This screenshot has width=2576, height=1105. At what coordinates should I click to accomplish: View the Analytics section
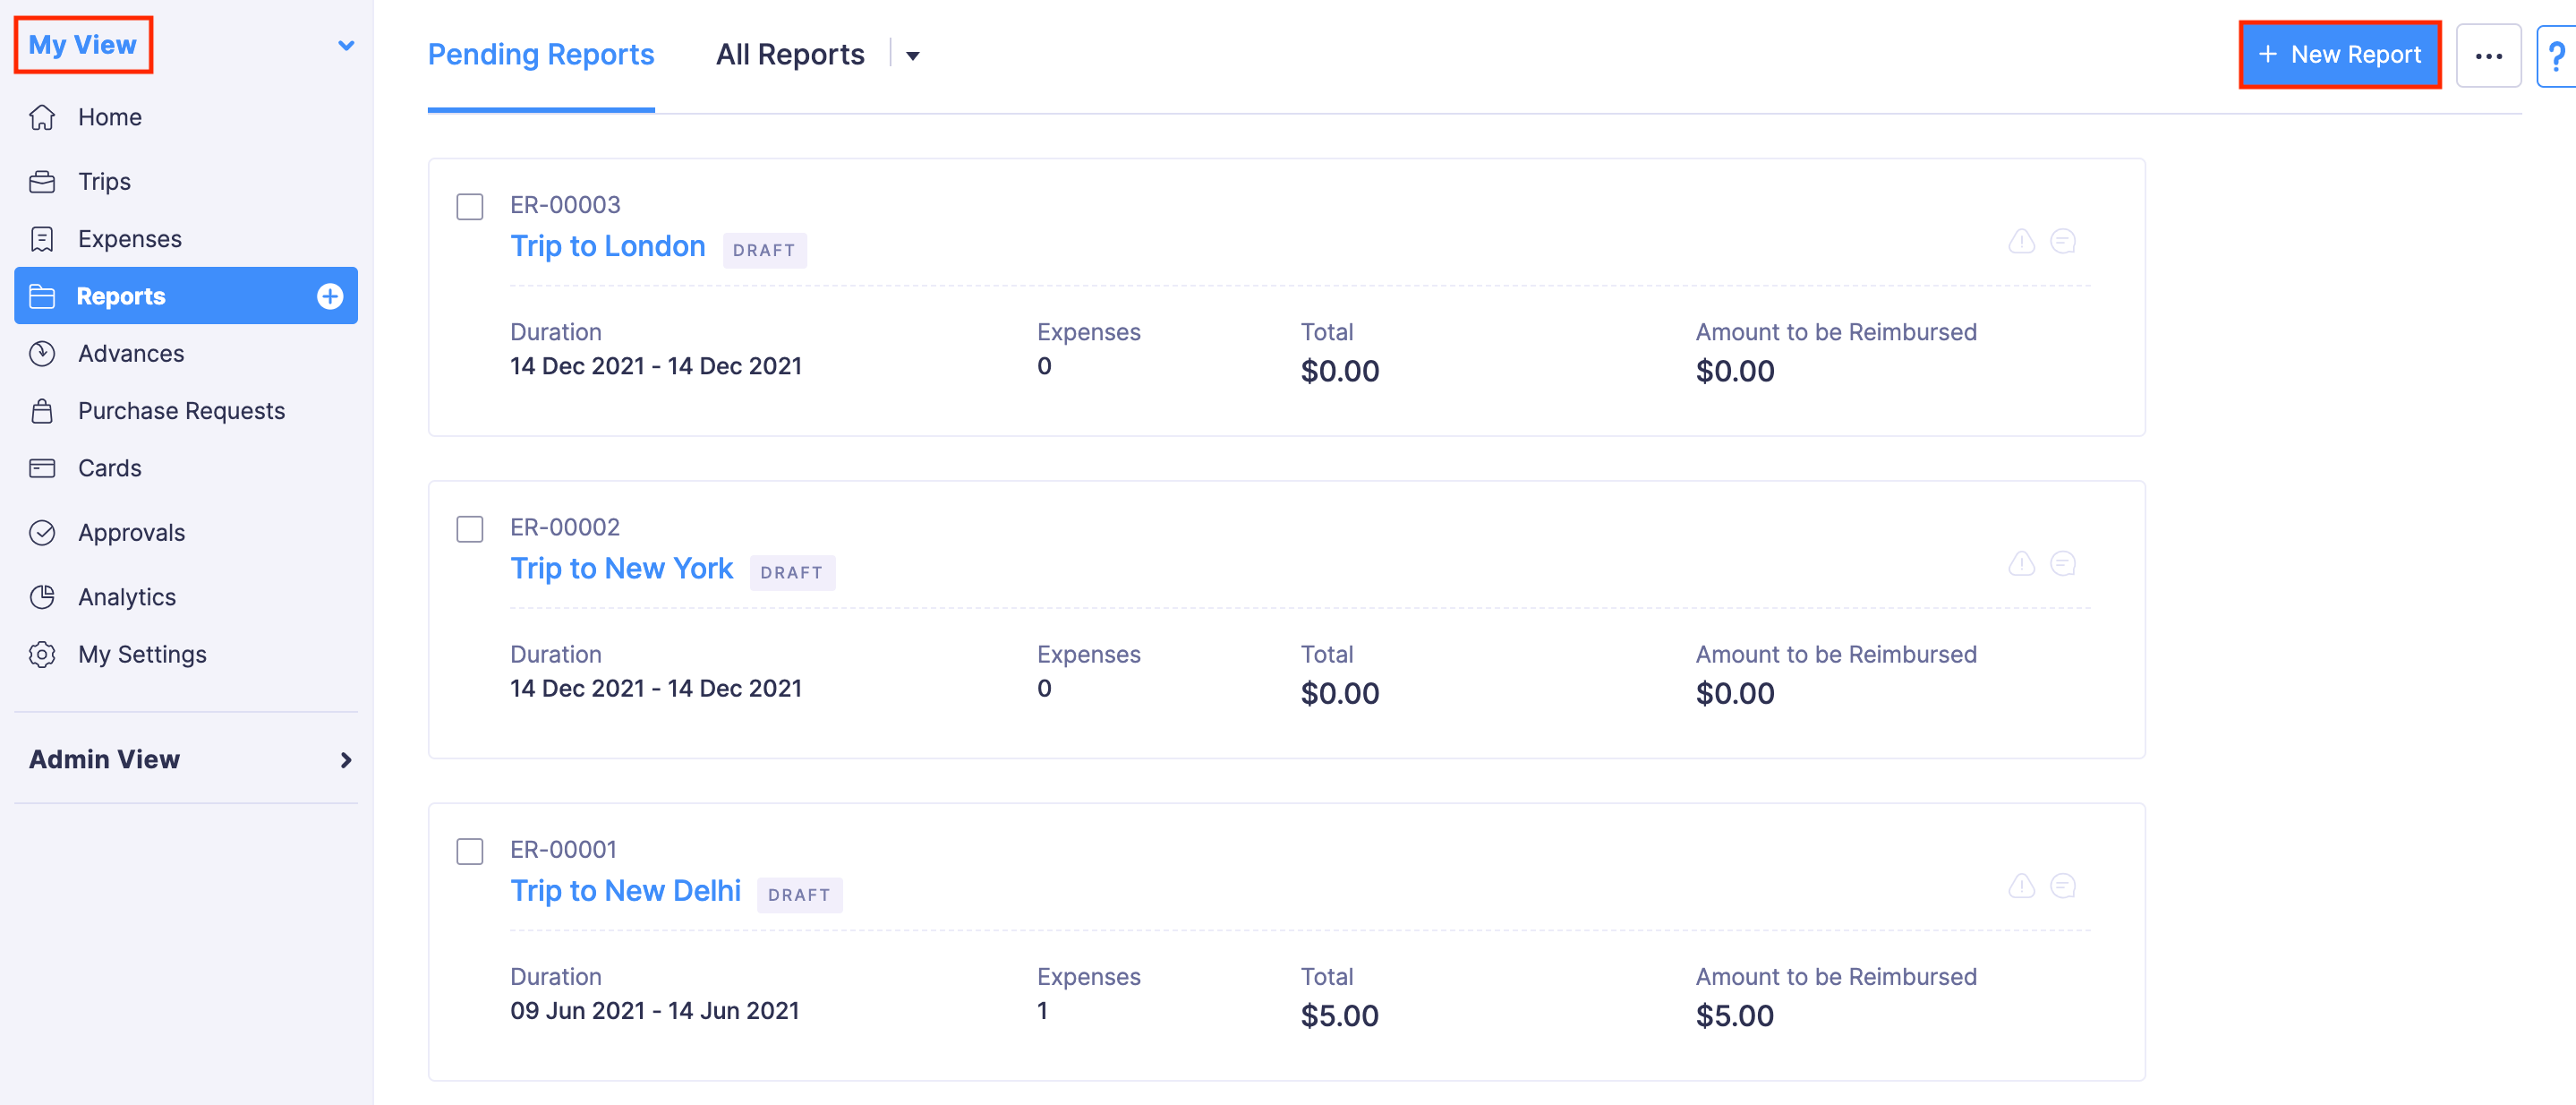click(128, 596)
